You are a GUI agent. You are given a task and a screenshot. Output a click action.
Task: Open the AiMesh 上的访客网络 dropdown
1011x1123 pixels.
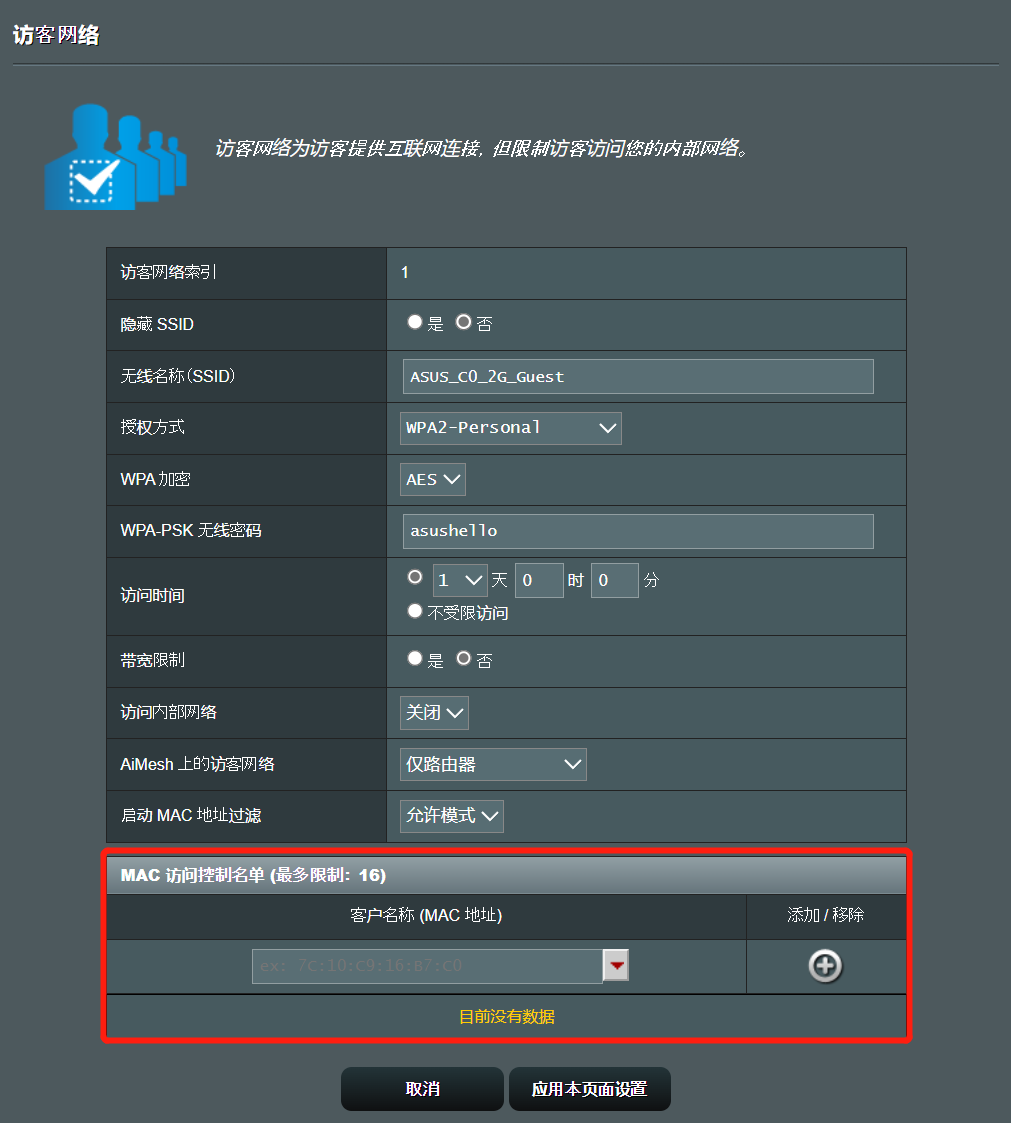(x=493, y=763)
